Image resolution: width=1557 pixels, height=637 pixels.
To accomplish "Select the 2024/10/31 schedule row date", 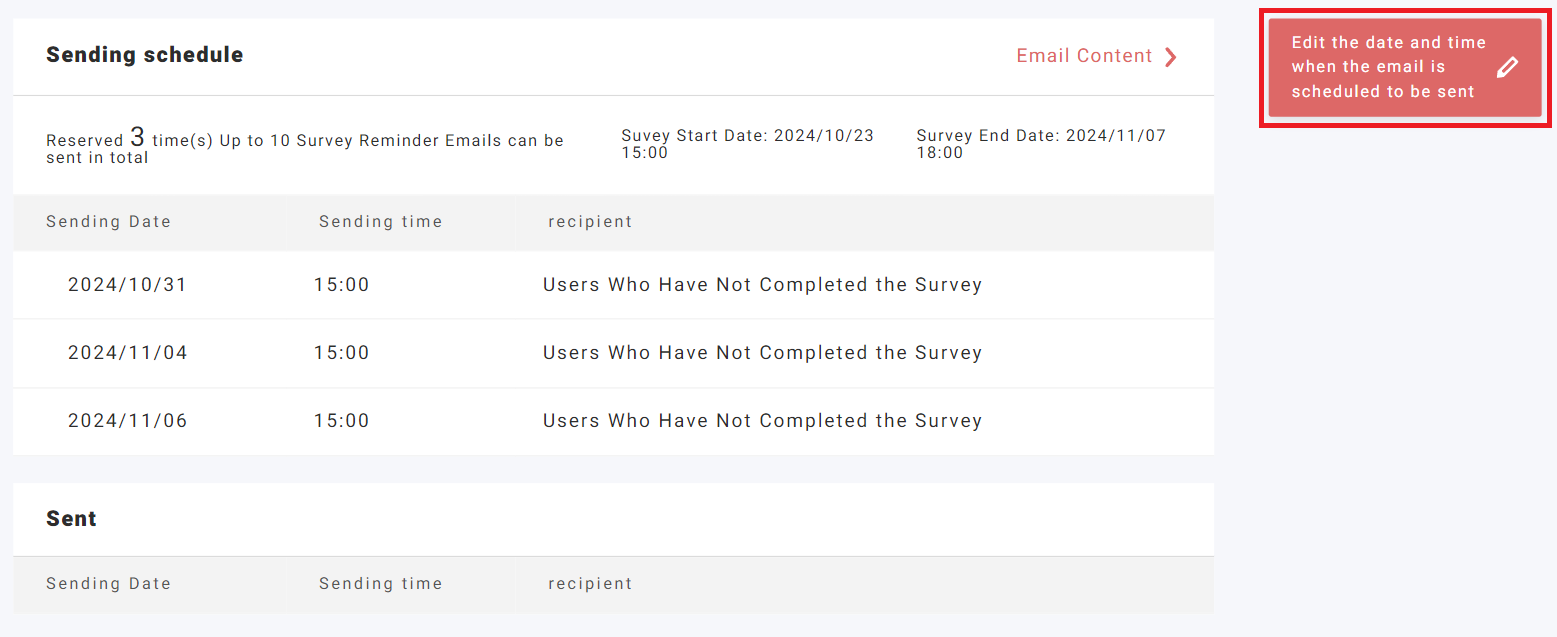I will click(x=127, y=285).
